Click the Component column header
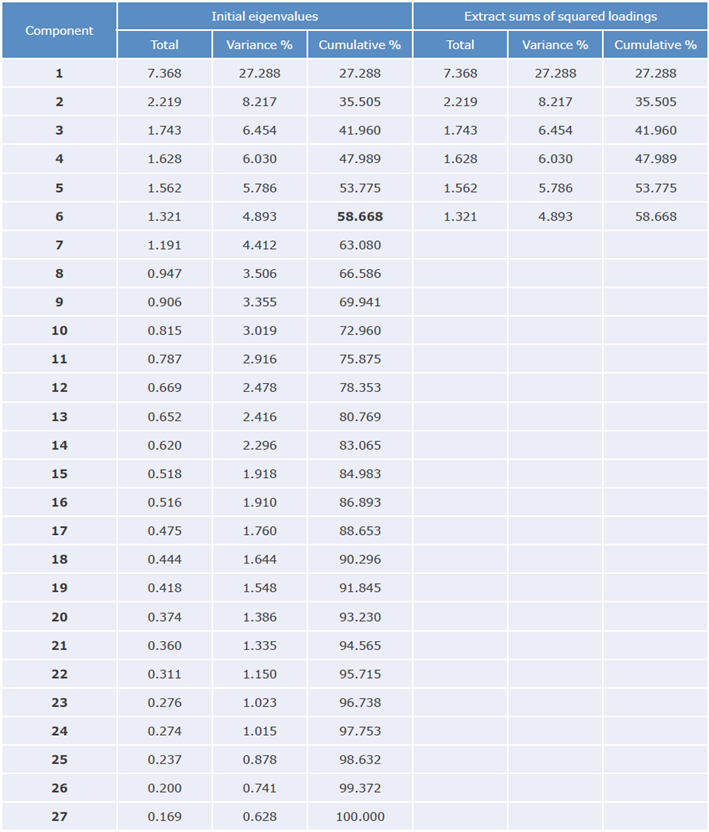This screenshot has height=832, width=709. click(x=59, y=30)
